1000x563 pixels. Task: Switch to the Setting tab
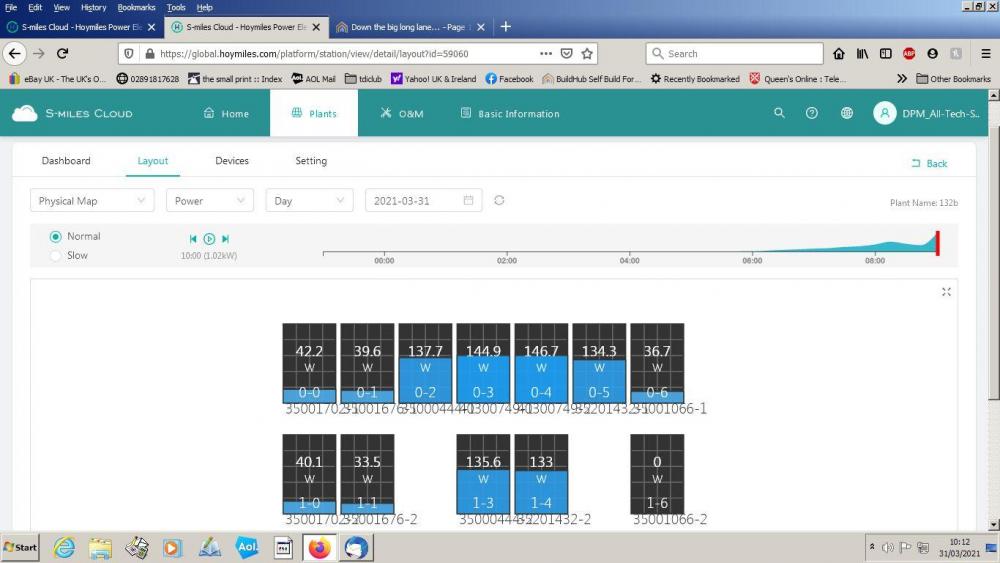tap(311, 161)
